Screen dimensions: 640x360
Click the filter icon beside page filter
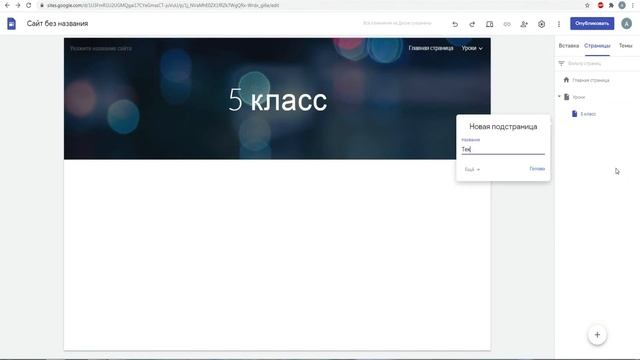(561, 63)
